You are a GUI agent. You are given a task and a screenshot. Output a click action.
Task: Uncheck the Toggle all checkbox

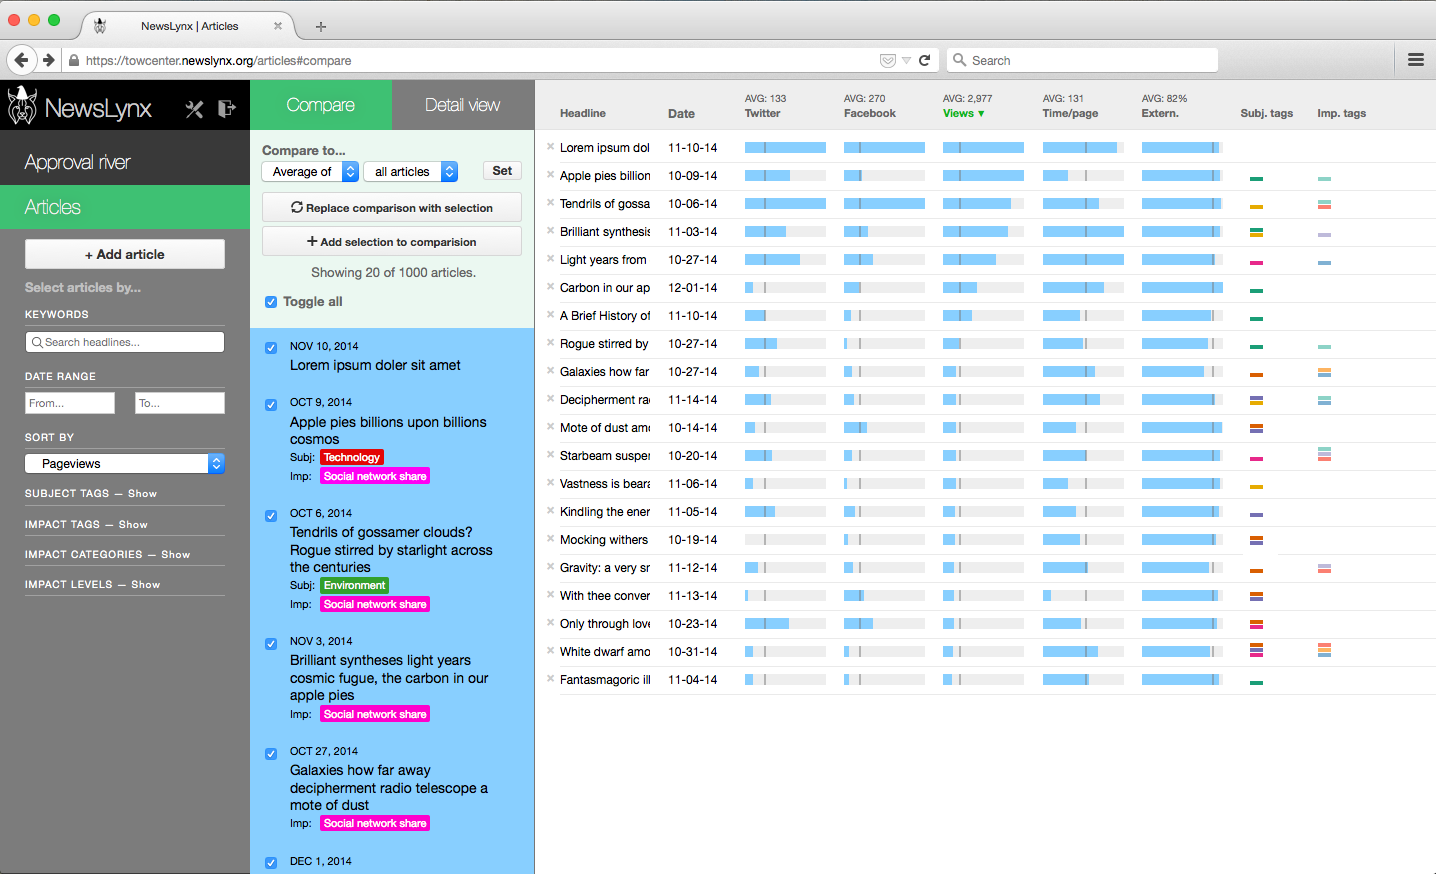271,302
